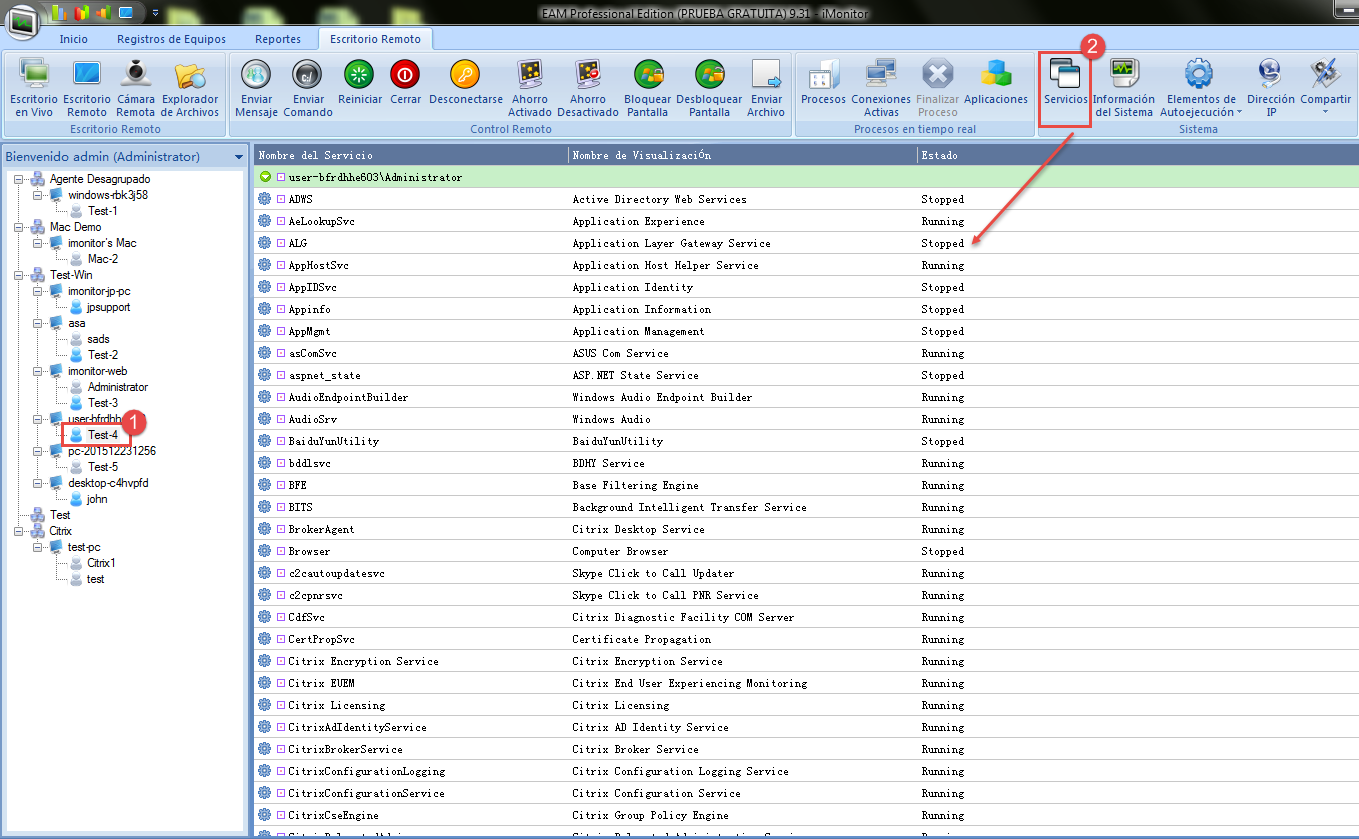Screen dimensions: 1359x839
Task: Select Citrix1 user
Action: click(101, 563)
